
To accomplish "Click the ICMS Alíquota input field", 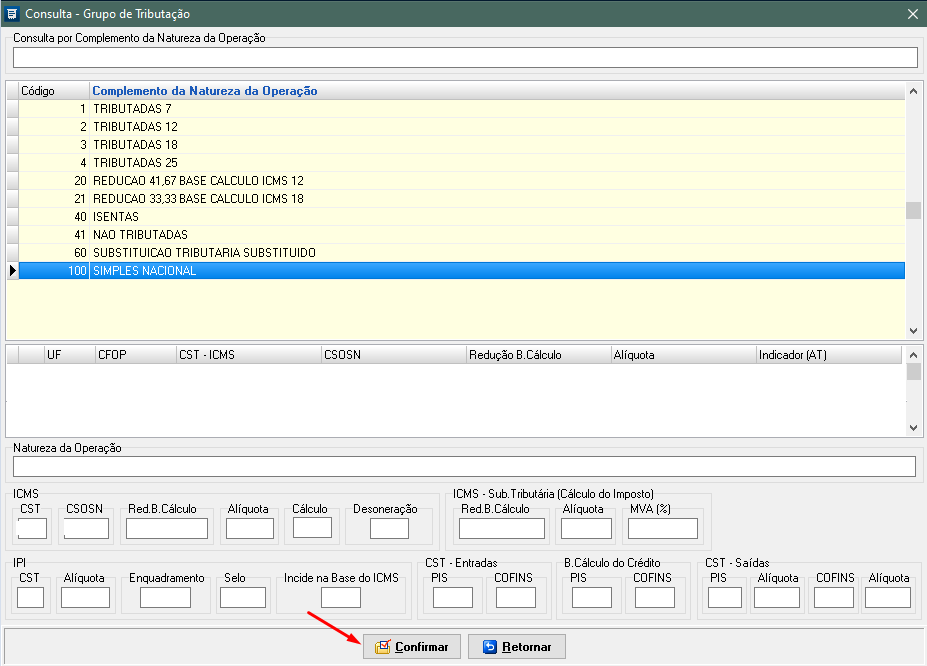I will click(x=249, y=529).
